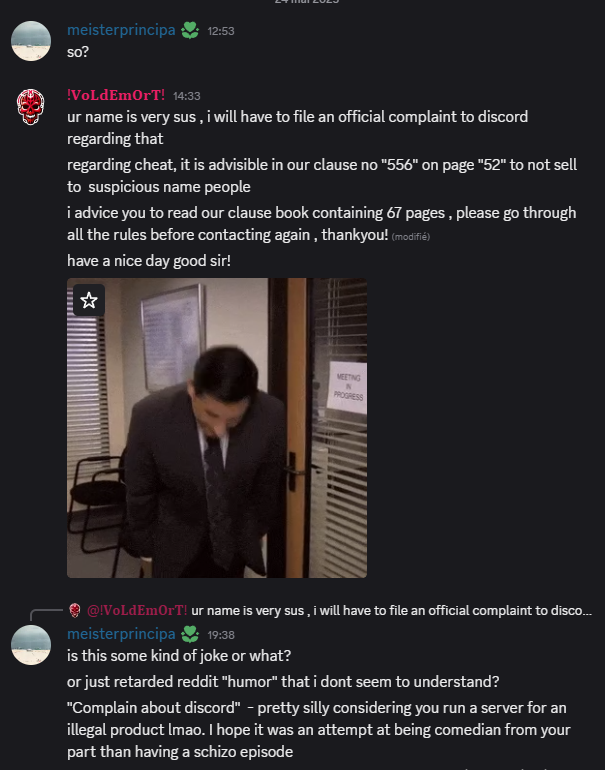Click the @!VoLdEmOrT! mention in the reply
This screenshot has width=605, height=770.
137,610
